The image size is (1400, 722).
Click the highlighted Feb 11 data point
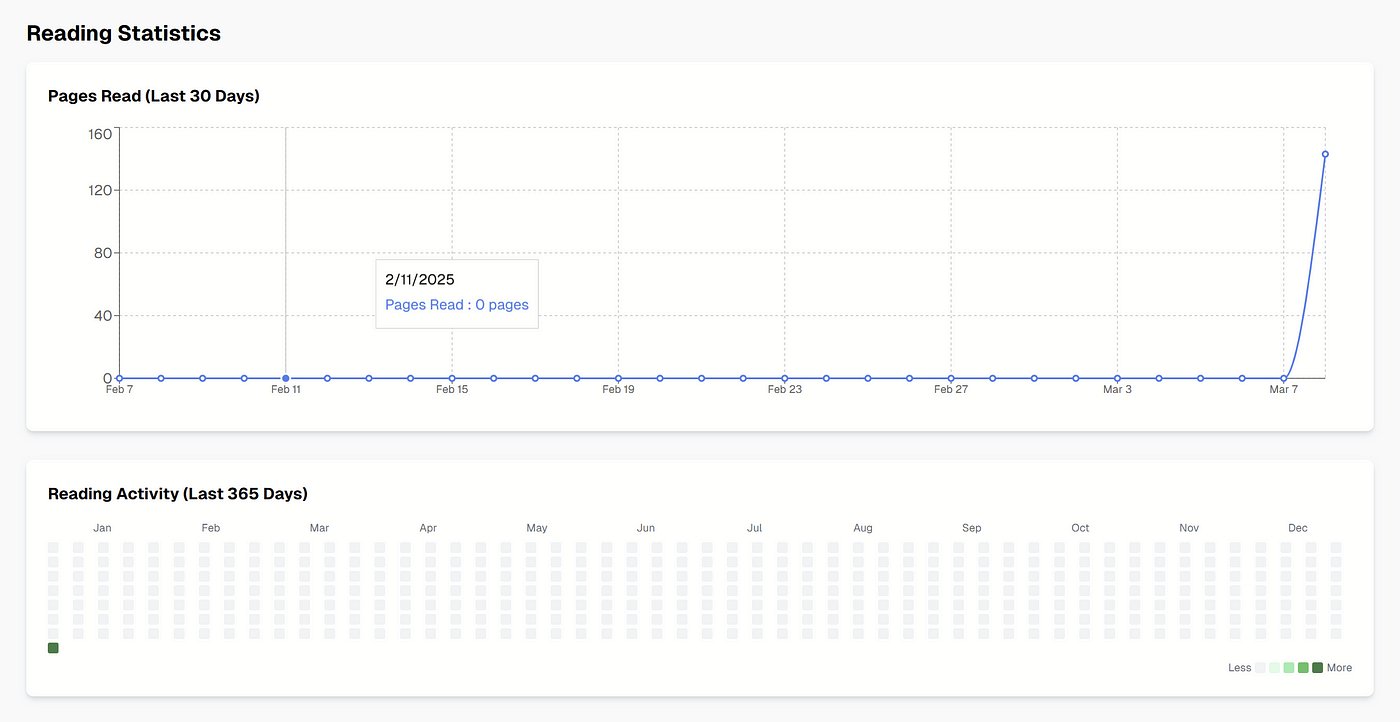pos(286,378)
